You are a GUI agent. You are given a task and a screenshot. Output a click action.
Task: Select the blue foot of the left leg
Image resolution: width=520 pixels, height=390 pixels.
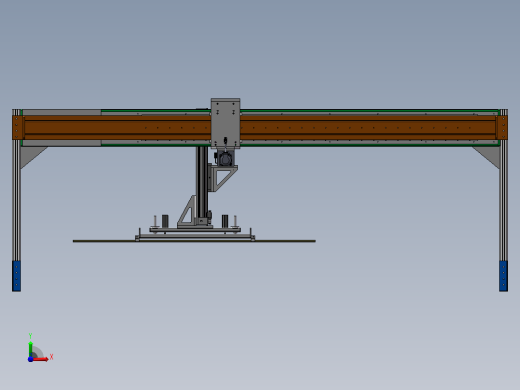click(16, 276)
